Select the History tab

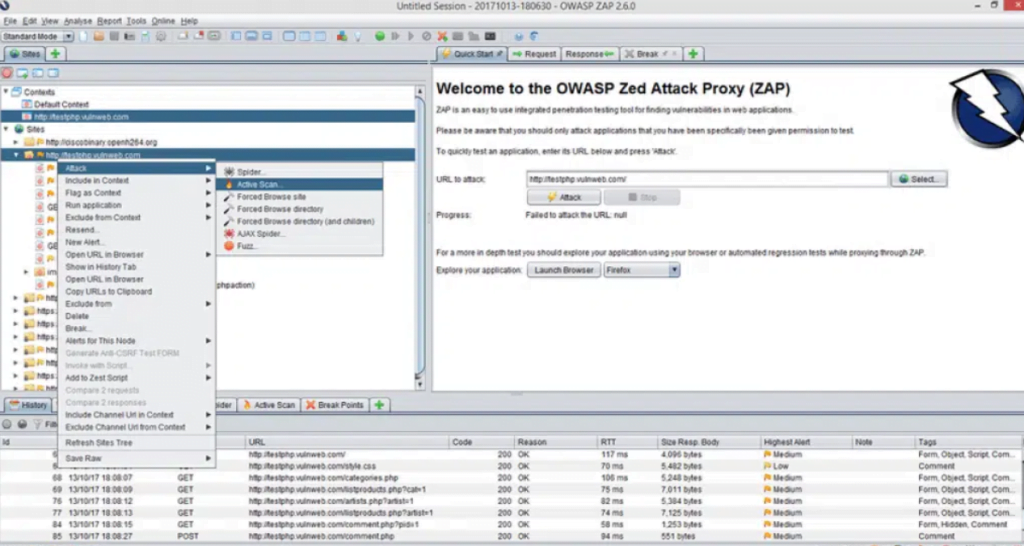coord(28,405)
